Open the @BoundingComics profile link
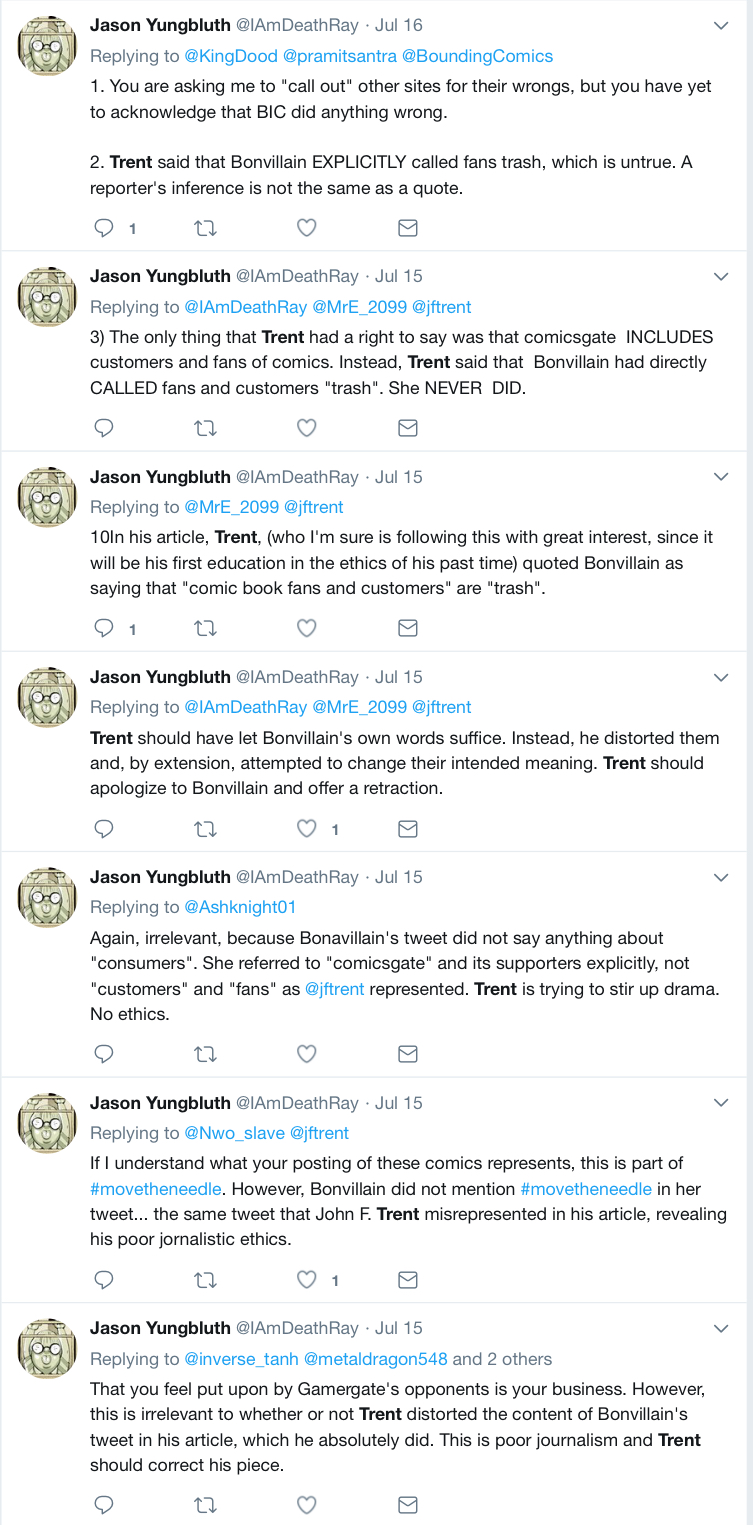753x1525 pixels. 478,56
